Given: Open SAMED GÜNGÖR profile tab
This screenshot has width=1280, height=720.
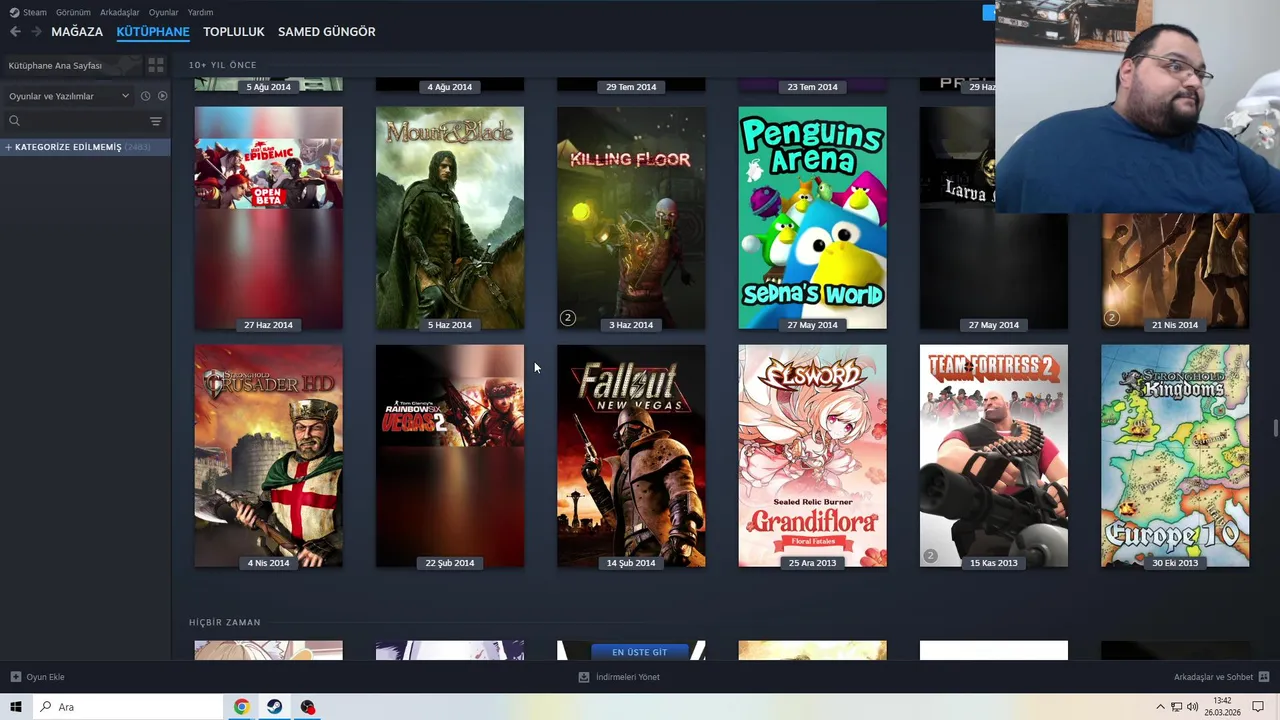Looking at the screenshot, I should [x=327, y=32].
